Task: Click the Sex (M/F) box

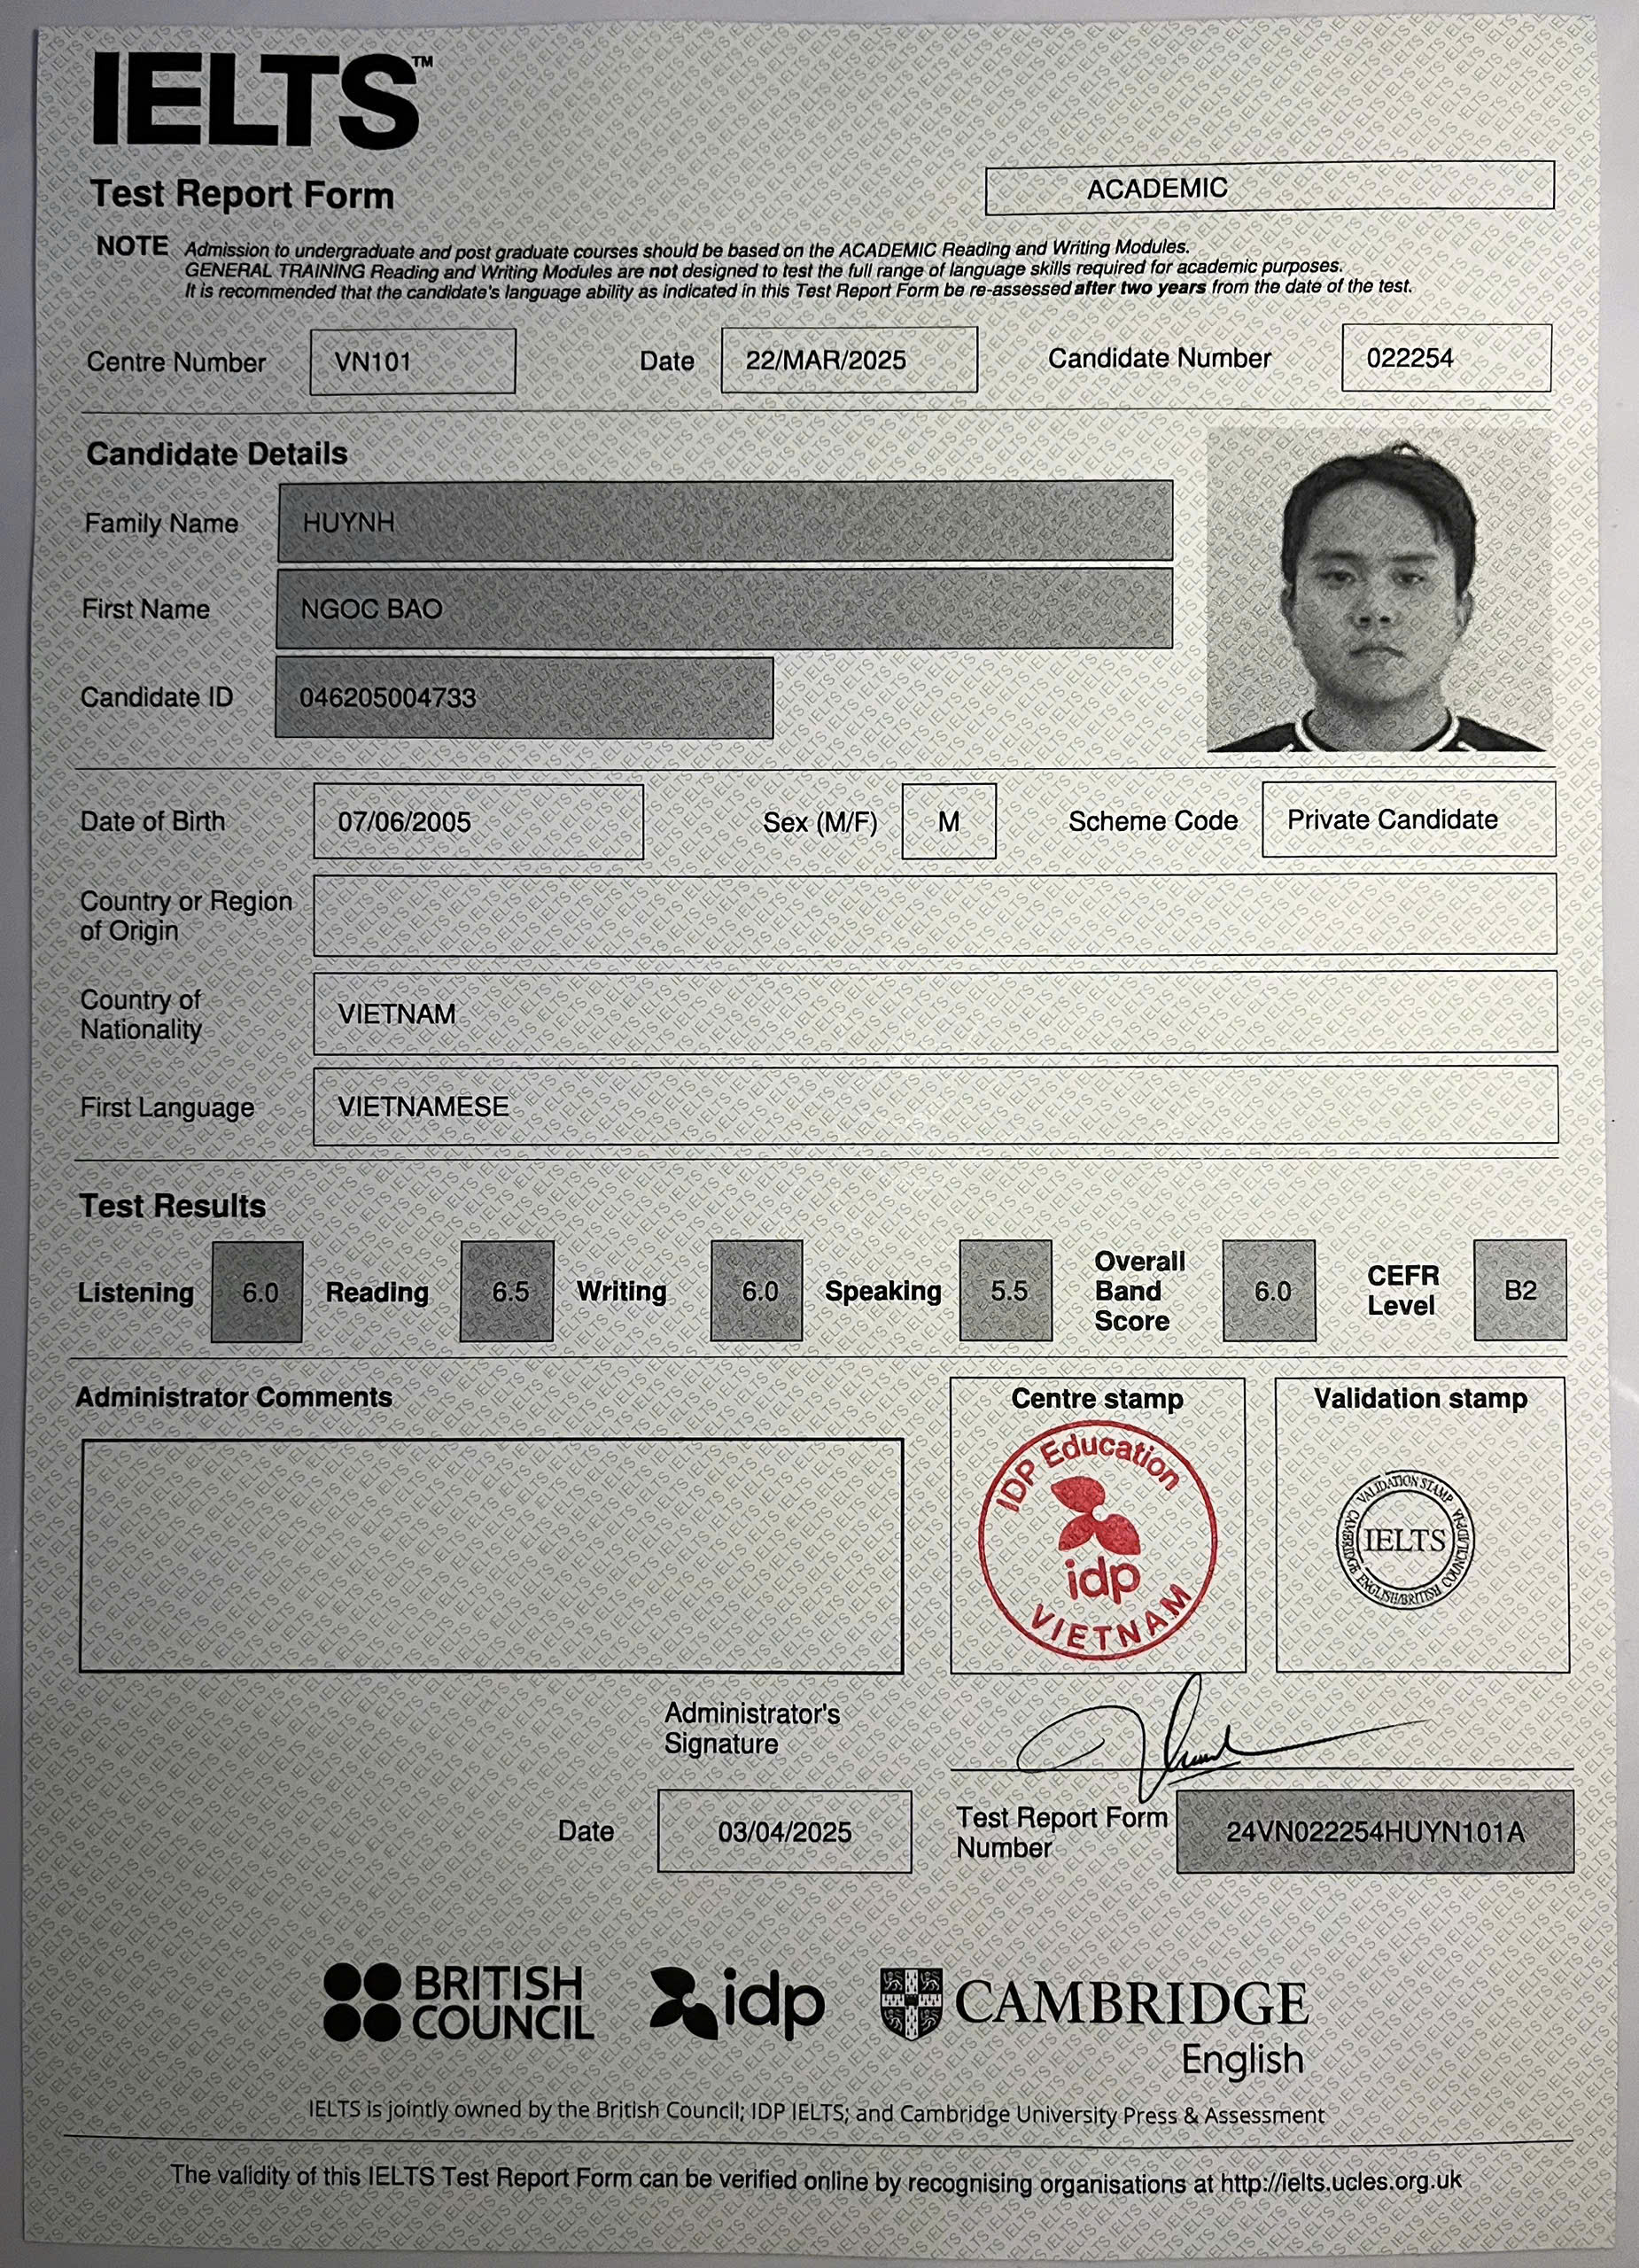Action: pyautogui.click(x=948, y=822)
